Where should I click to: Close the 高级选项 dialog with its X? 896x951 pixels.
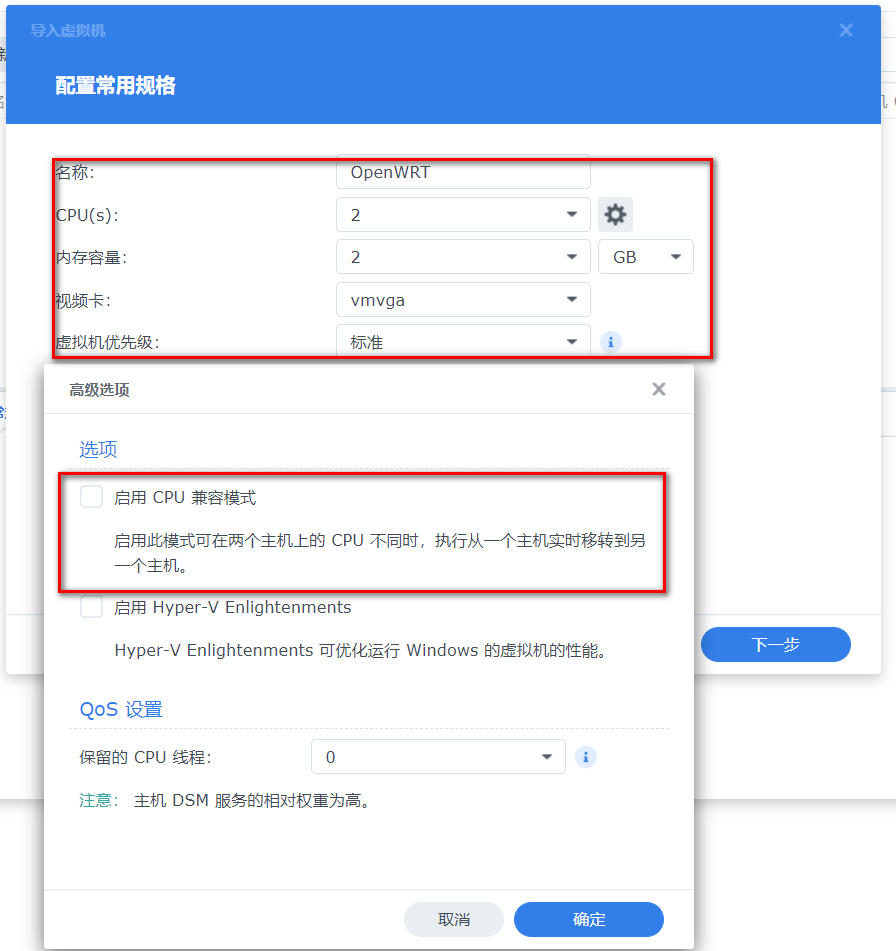tap(659, 389)
